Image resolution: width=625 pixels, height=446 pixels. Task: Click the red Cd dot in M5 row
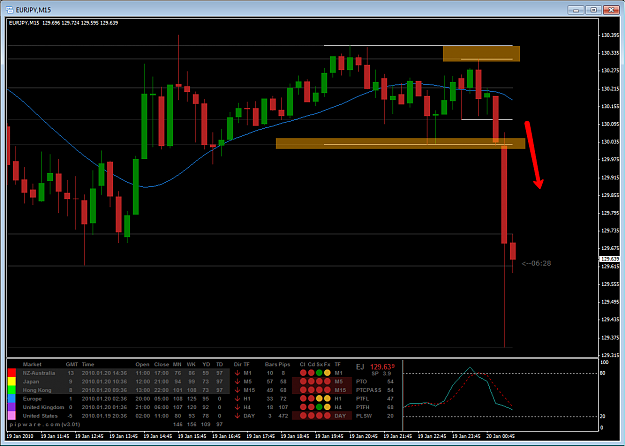(x=311, y=381)
